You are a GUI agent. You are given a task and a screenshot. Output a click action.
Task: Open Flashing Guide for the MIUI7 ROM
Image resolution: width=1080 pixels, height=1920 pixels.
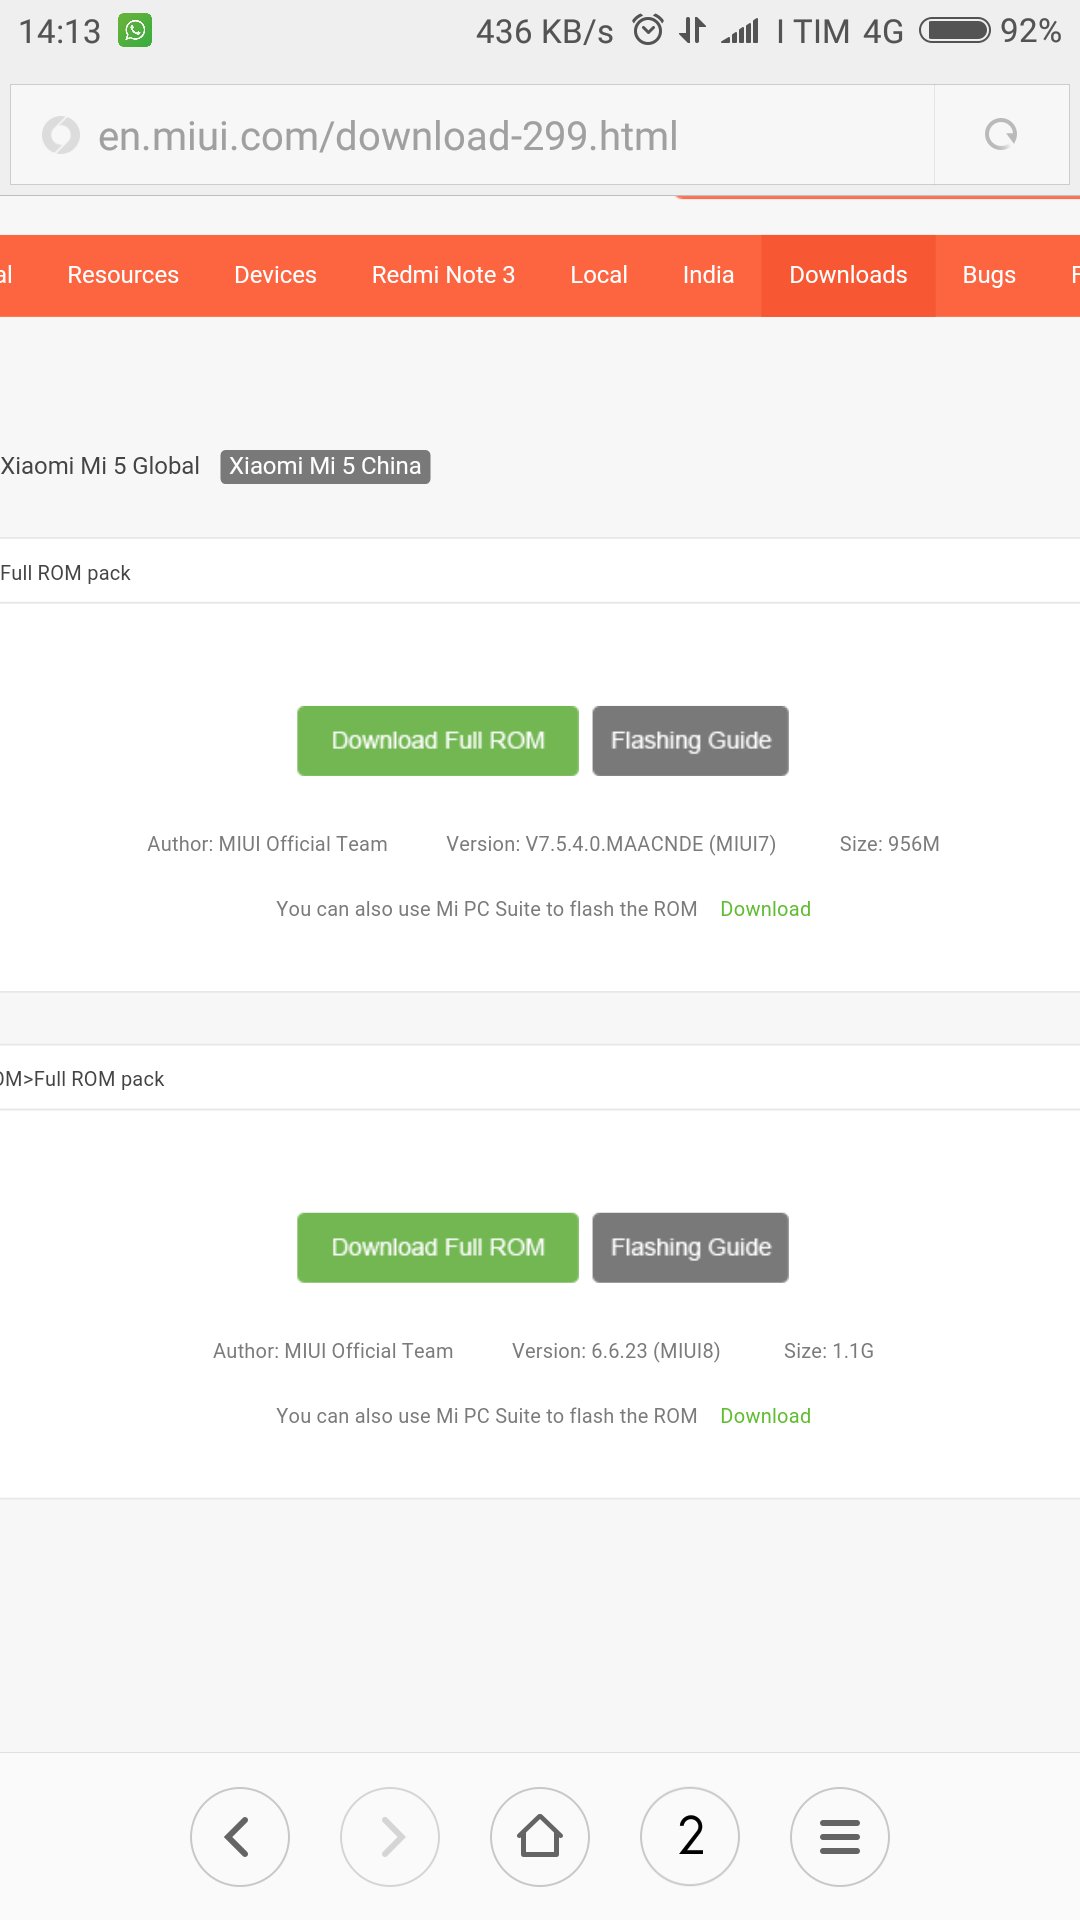click(691, 741)
